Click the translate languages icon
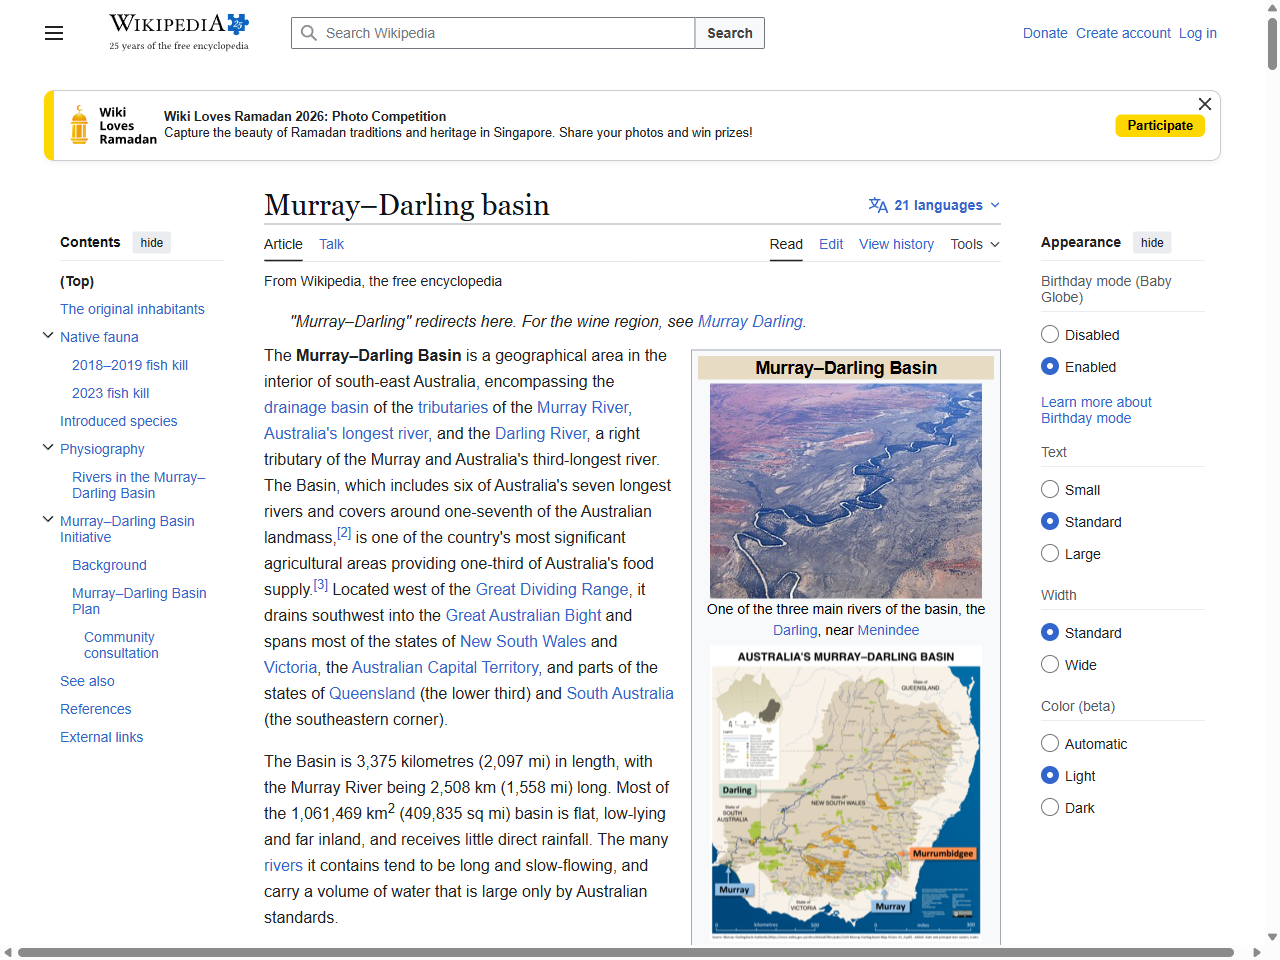 coord(878,205)
